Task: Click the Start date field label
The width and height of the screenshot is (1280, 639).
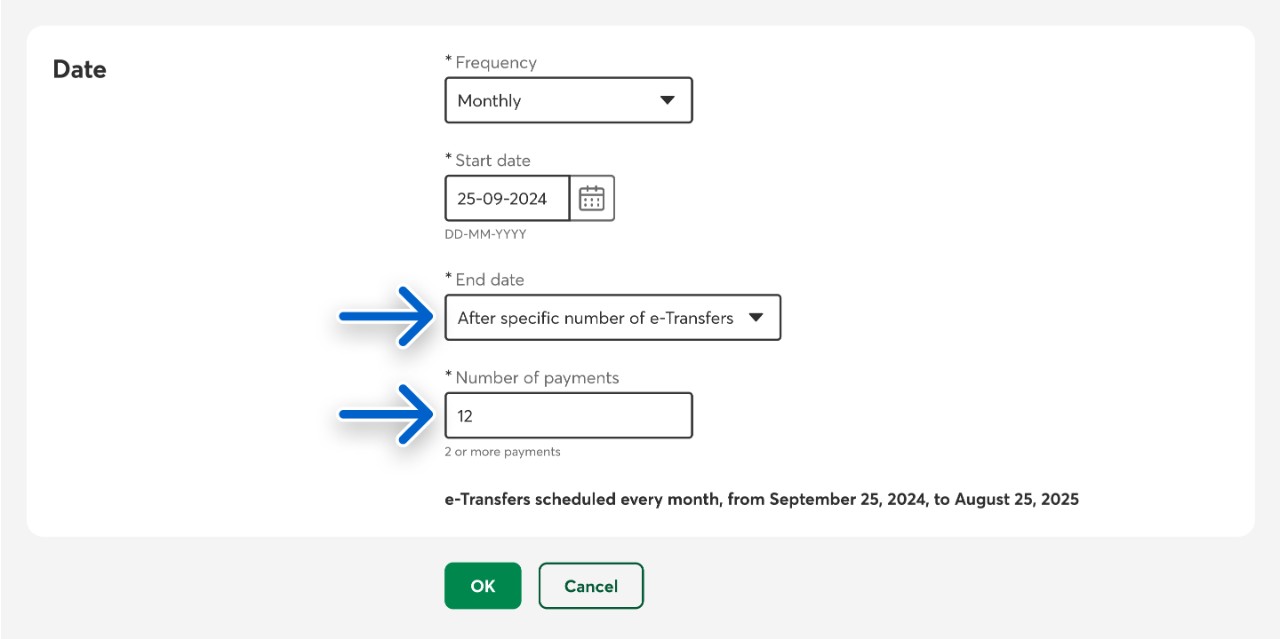Action: point(493,160)
